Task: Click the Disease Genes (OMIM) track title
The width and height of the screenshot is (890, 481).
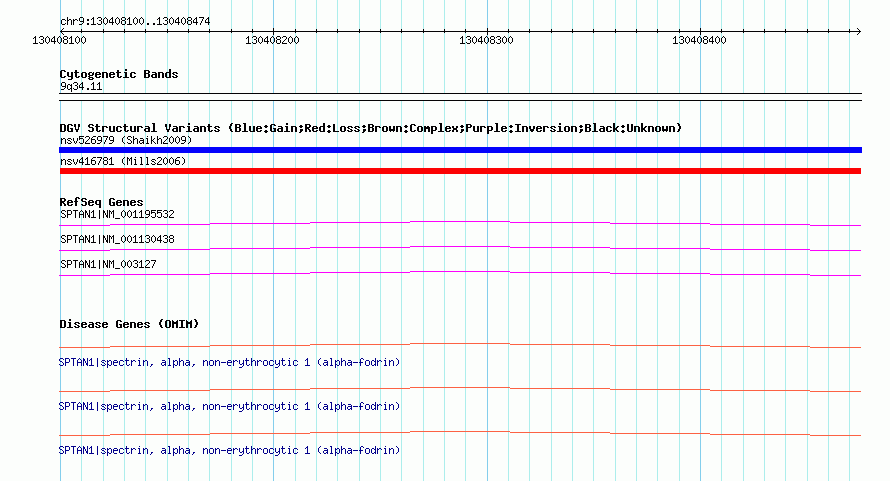Action: (129, 324)
